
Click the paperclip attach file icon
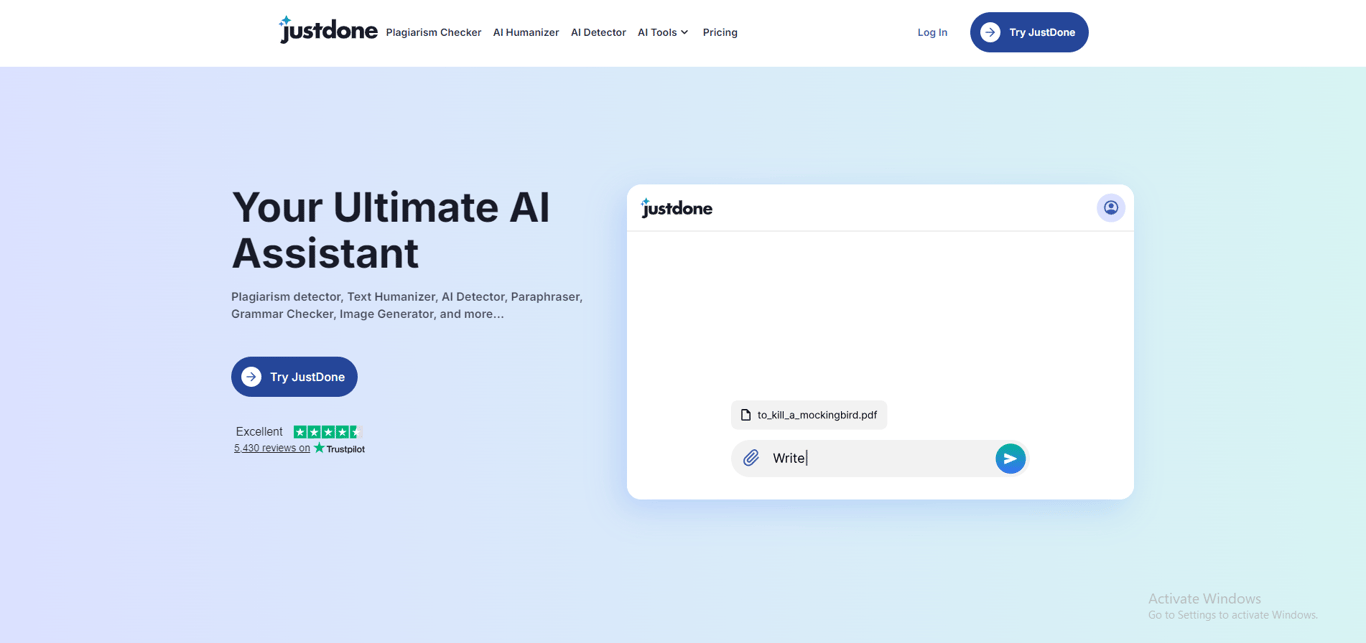[x=751, y=458]
